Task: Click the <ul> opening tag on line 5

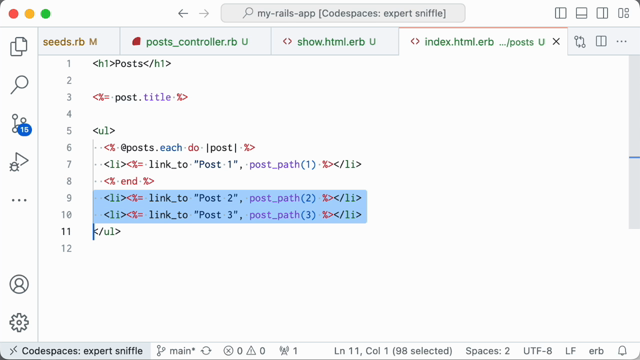Action: point(104,131)
